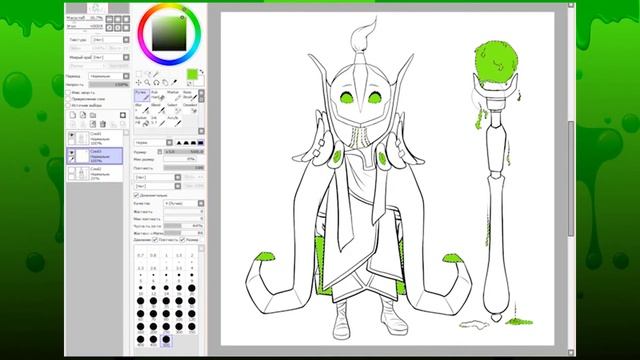Viewport: 640px width, 360px height.
Task: Enable the clipping group checkbox
Action: [x=68, y=99]
